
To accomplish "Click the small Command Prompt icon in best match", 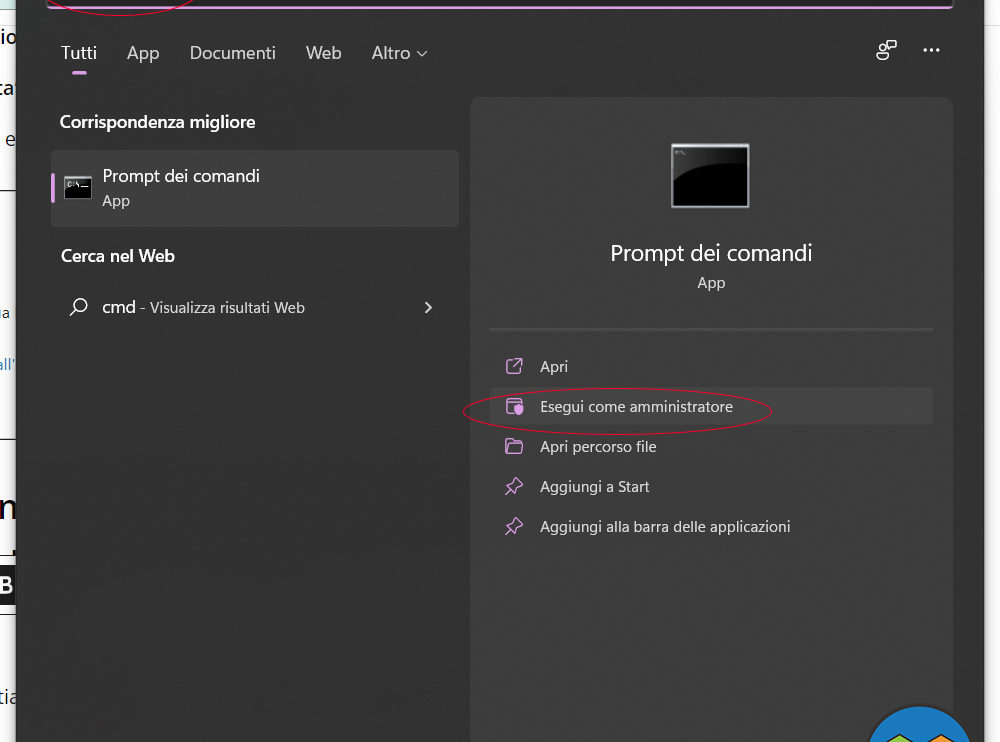I will click(78, 187).
